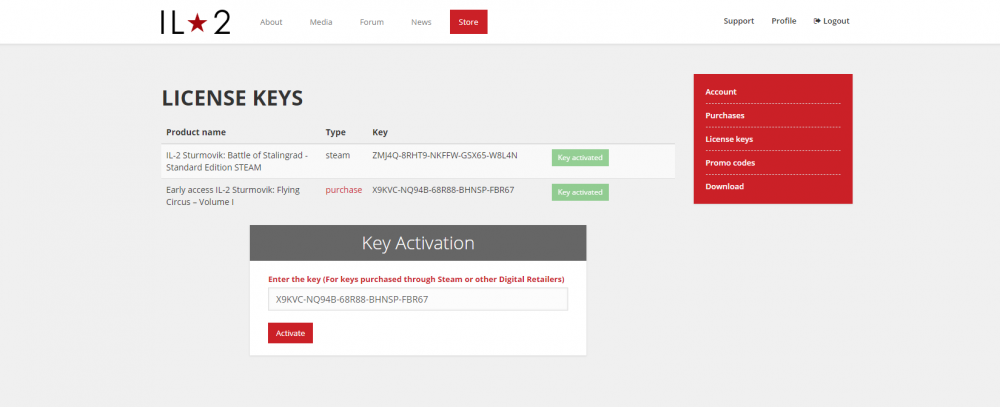This screenshot has height=407, width=1000.
Task: Go to Profile in the header
Action: (784, 21)
